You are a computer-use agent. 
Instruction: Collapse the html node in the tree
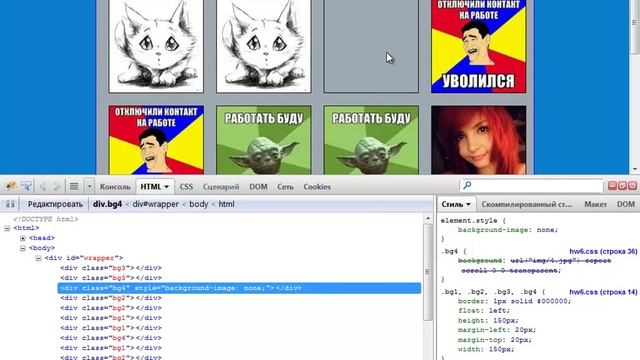[x=7, y=228]
